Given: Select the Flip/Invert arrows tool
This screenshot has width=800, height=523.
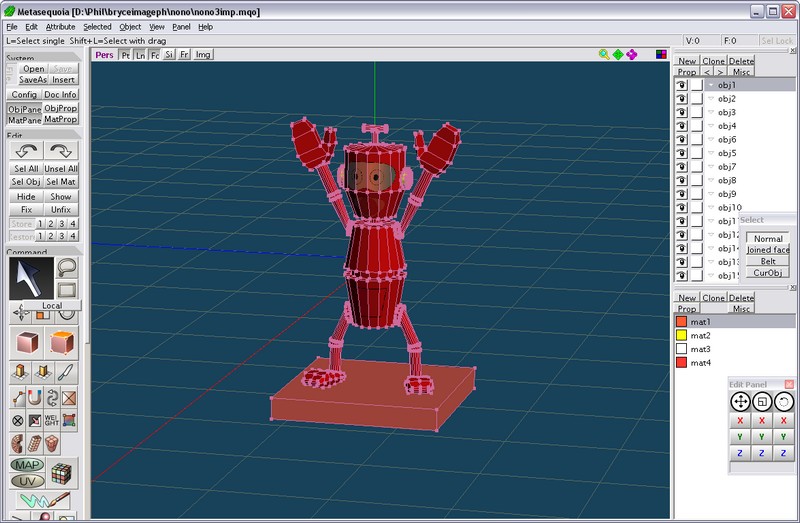Looking at the screenshot, I should (52, 397).
